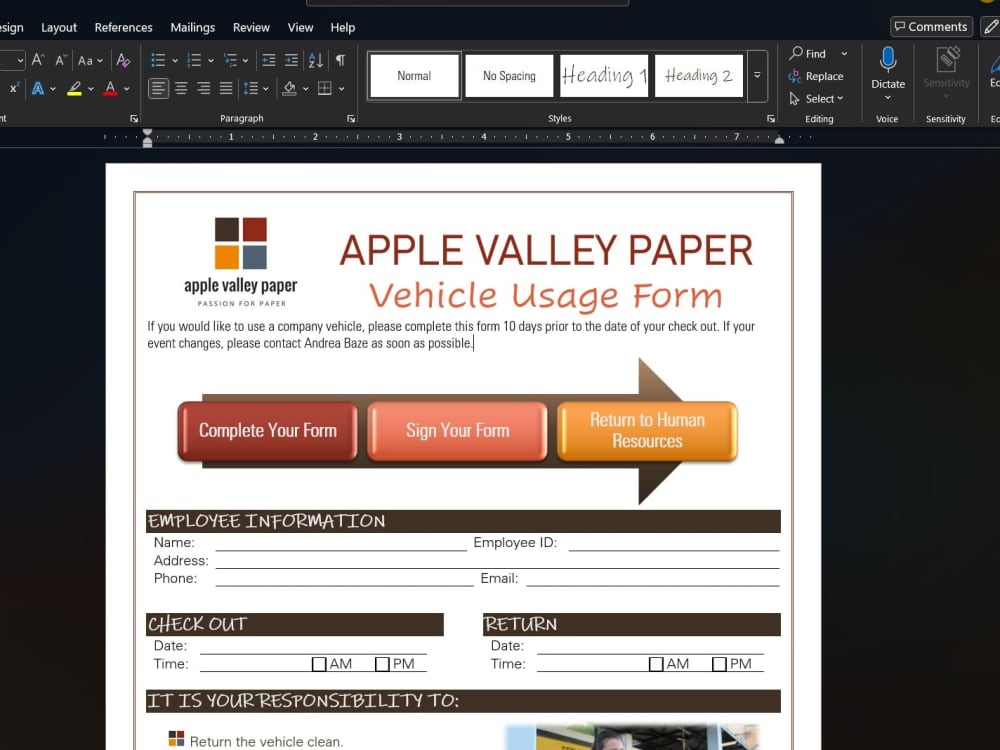Open the Layout tab
The image size is (1000, 750).
tap(59, 27)
